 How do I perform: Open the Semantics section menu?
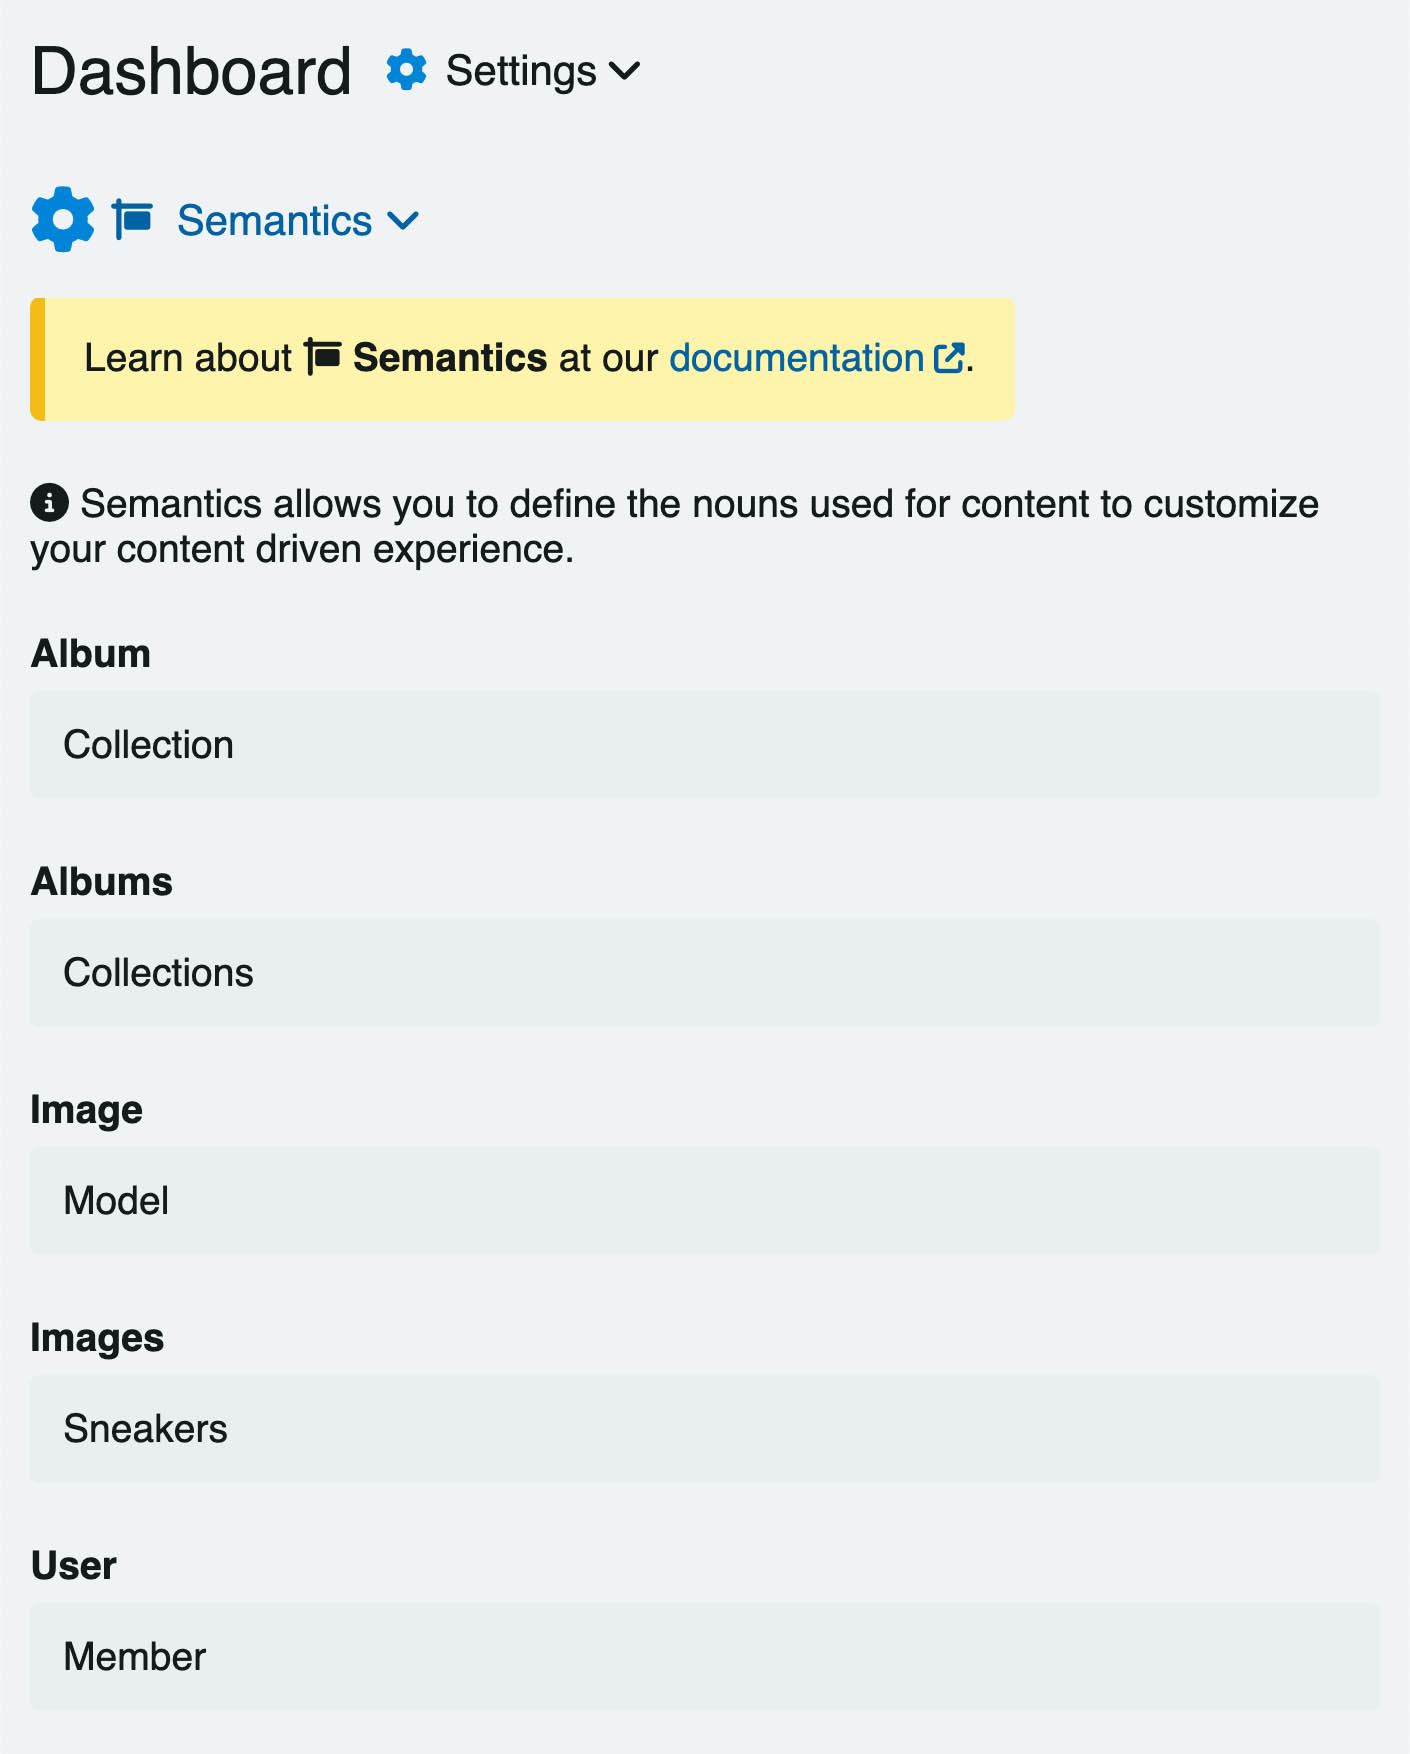tap(275, 221)
